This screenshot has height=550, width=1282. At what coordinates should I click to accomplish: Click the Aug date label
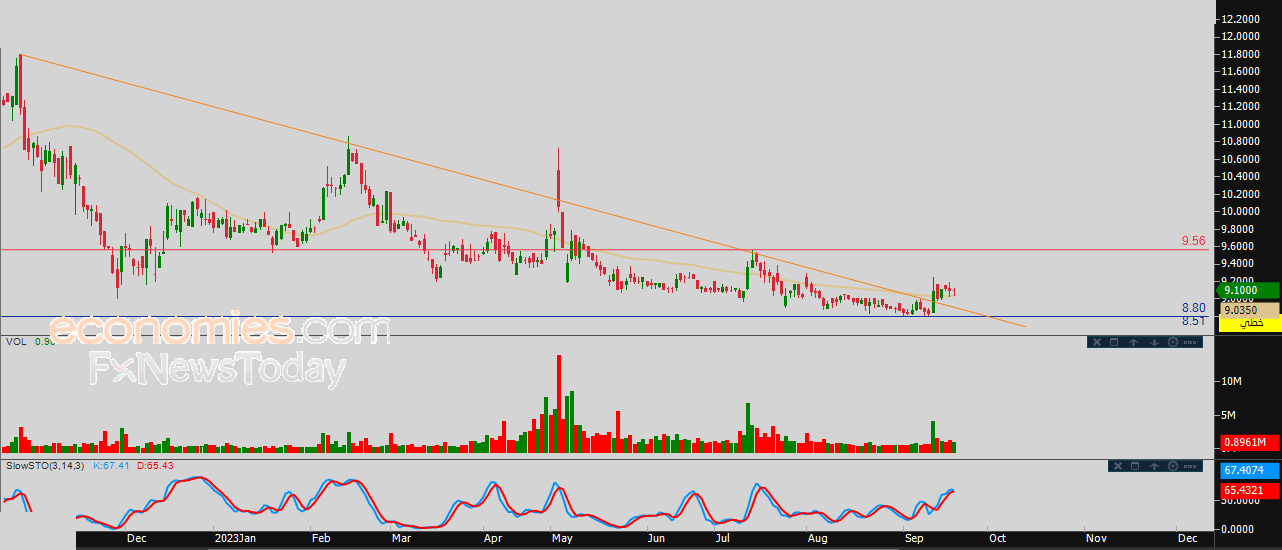pos(817,538)
